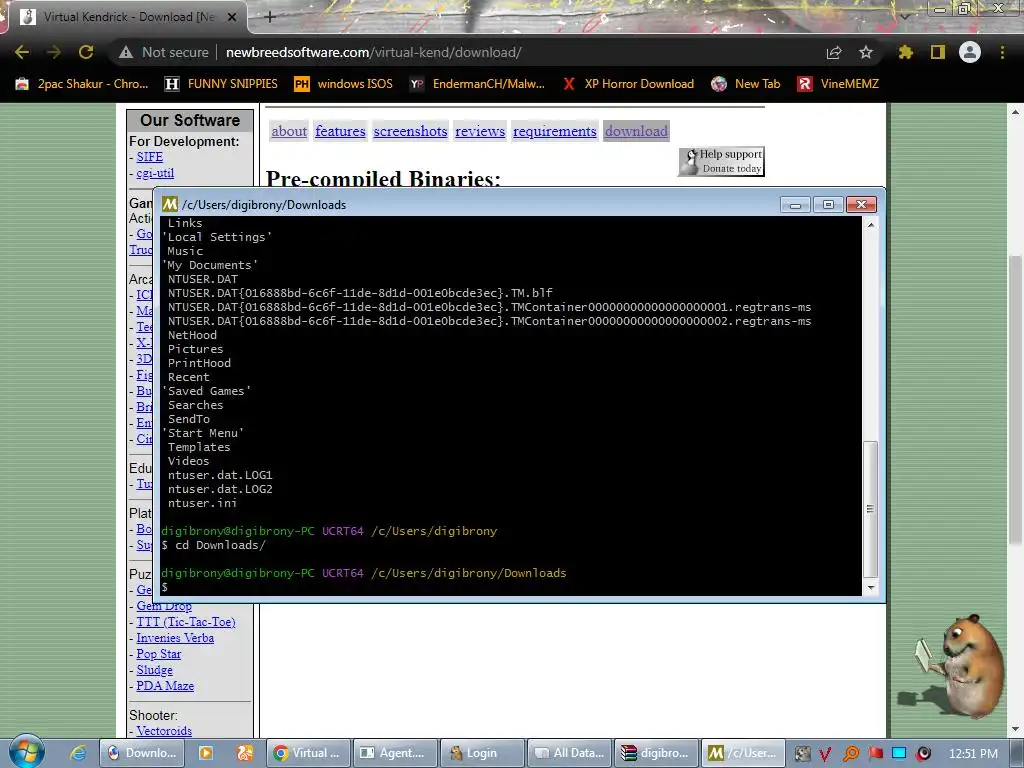Open TTT (Tic-Tac-Toe) link
This screenshot has height=768, width=1024.
(x=185, y=622)
